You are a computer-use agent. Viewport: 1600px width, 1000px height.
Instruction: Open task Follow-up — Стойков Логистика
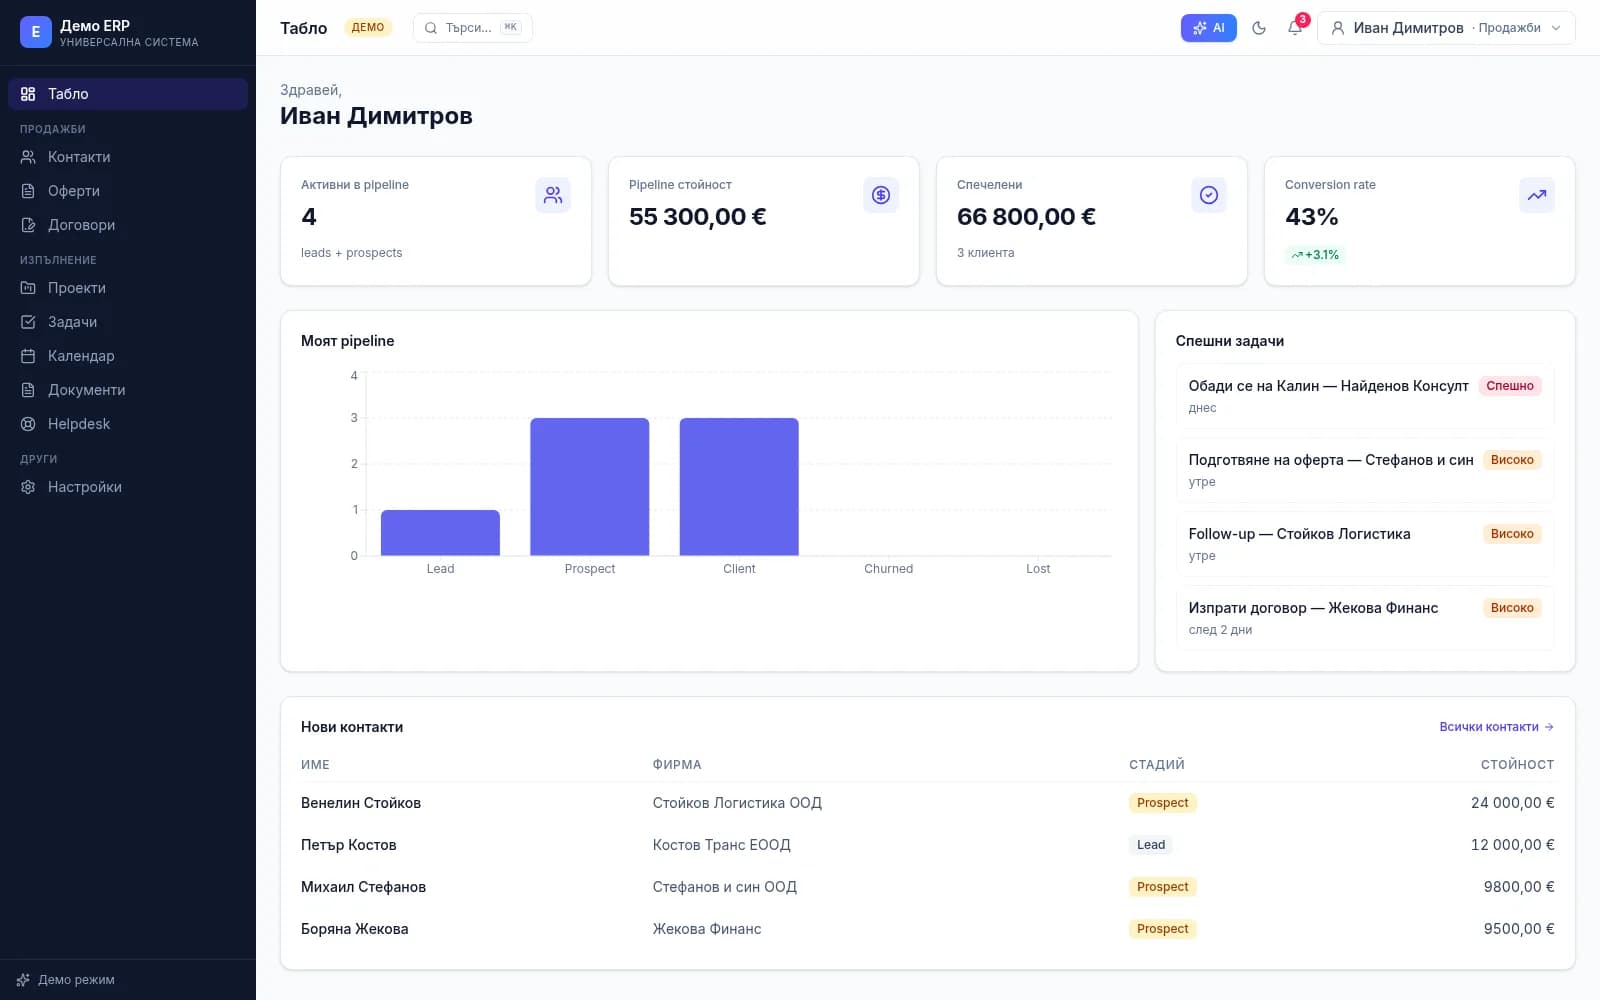[x=1365, y=544]
